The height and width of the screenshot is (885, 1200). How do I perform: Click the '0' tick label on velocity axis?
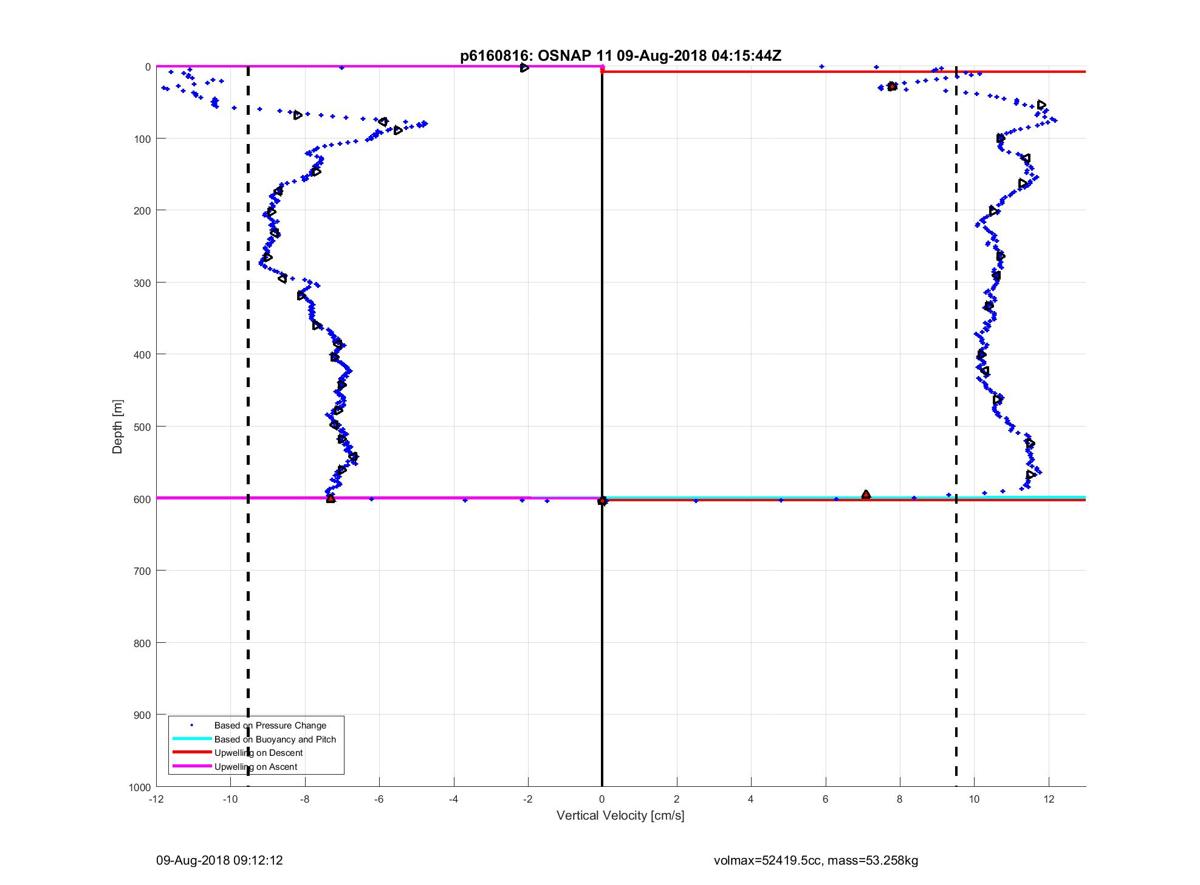pyautogui.click(x=602, y=799)
